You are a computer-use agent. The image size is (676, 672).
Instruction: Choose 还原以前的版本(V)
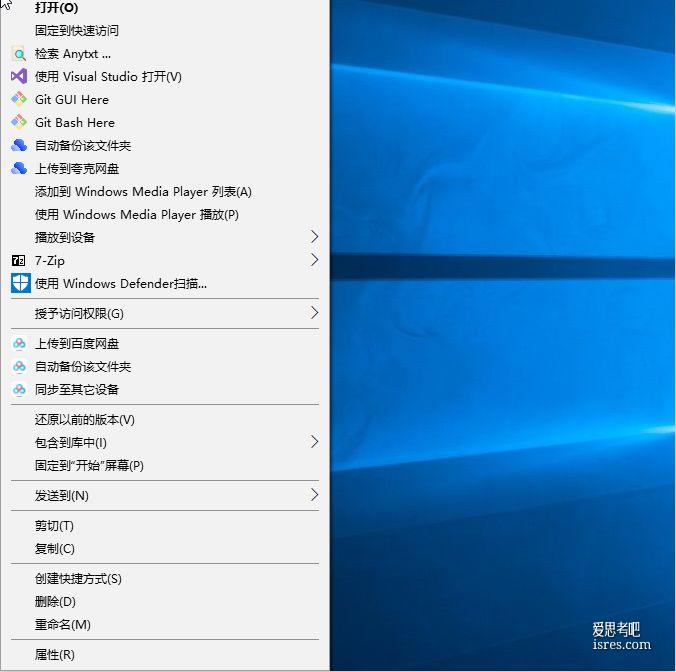point(165,419)
